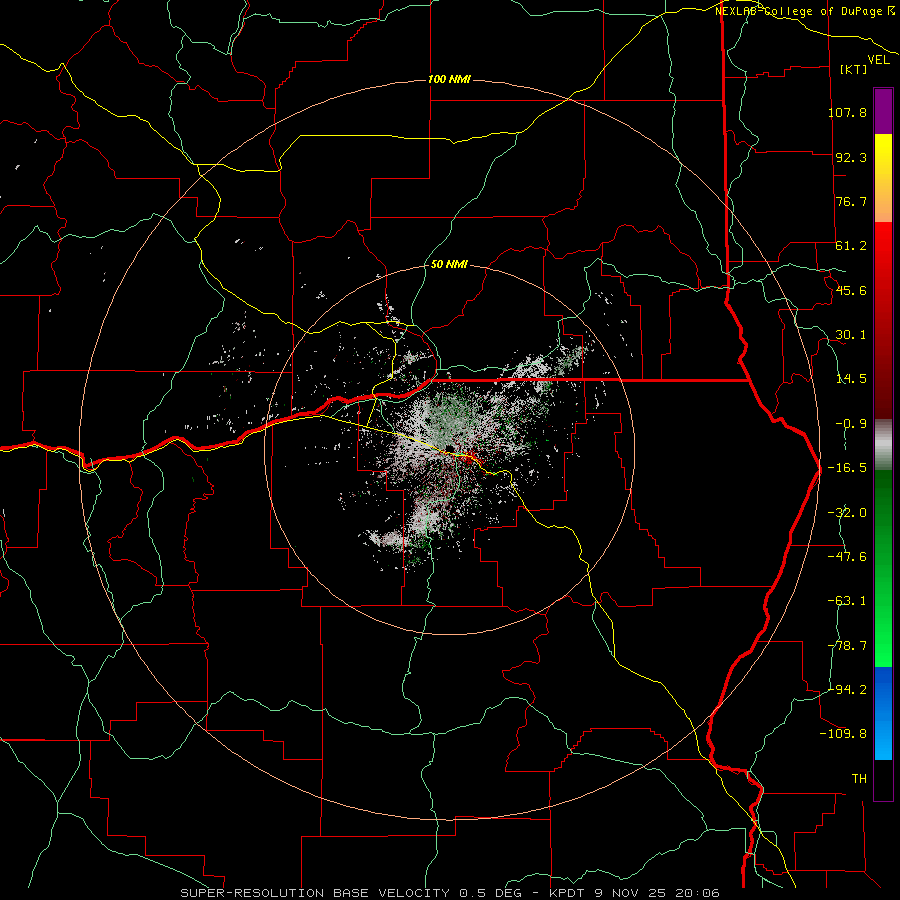Click the -94.2 legend value

(x=847, y=690)
